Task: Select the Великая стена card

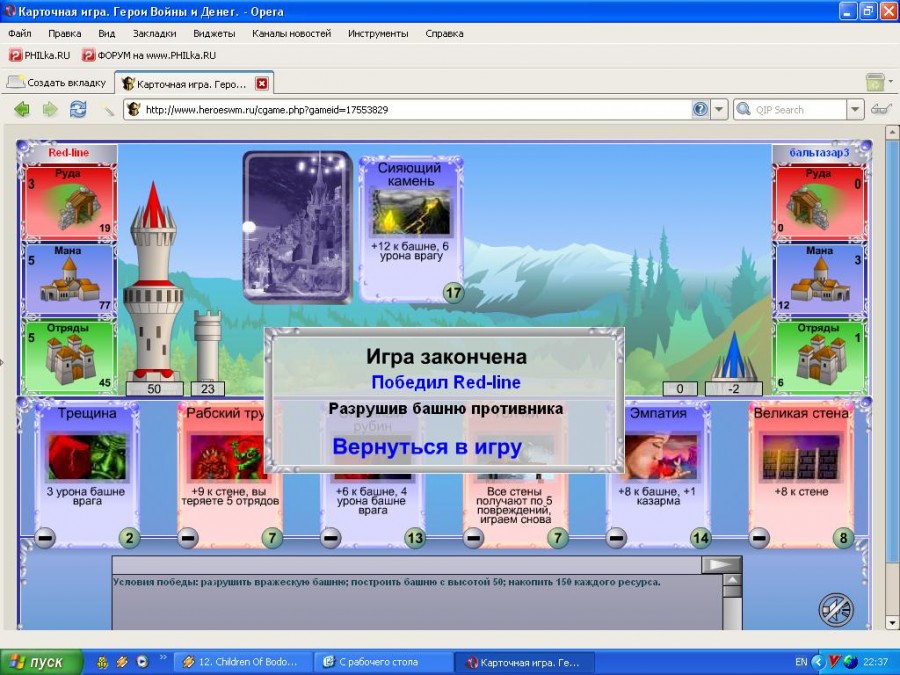Action: point(801,474)
